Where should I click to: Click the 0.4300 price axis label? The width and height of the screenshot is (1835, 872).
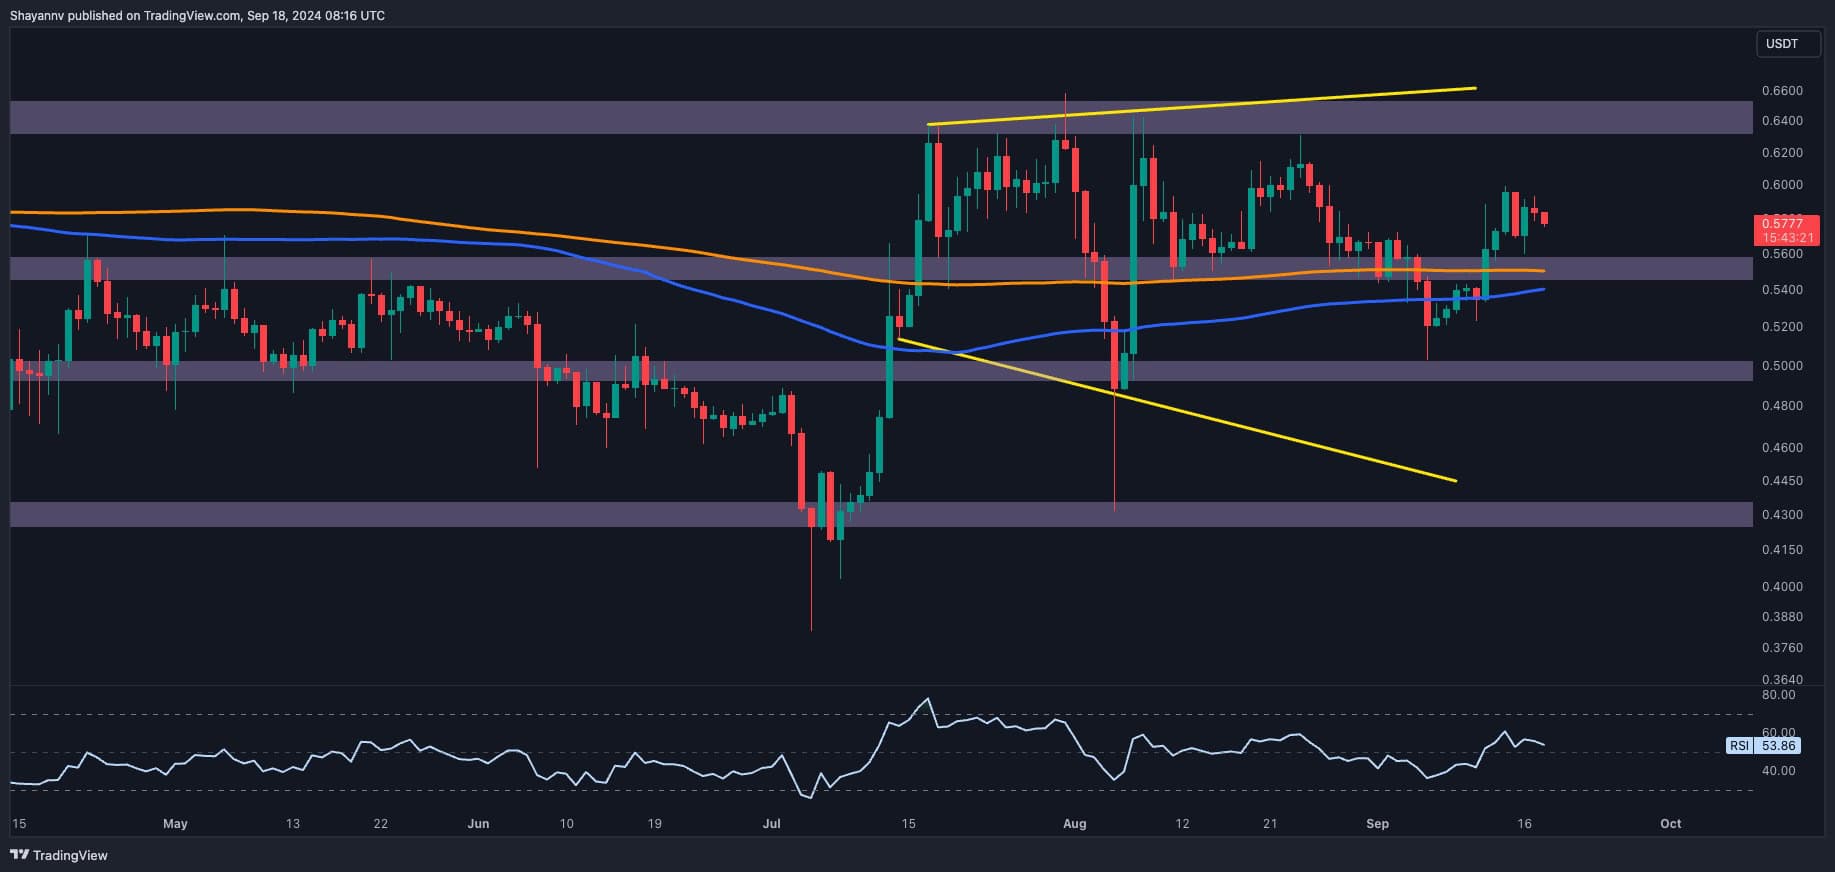click(1782, 515)
